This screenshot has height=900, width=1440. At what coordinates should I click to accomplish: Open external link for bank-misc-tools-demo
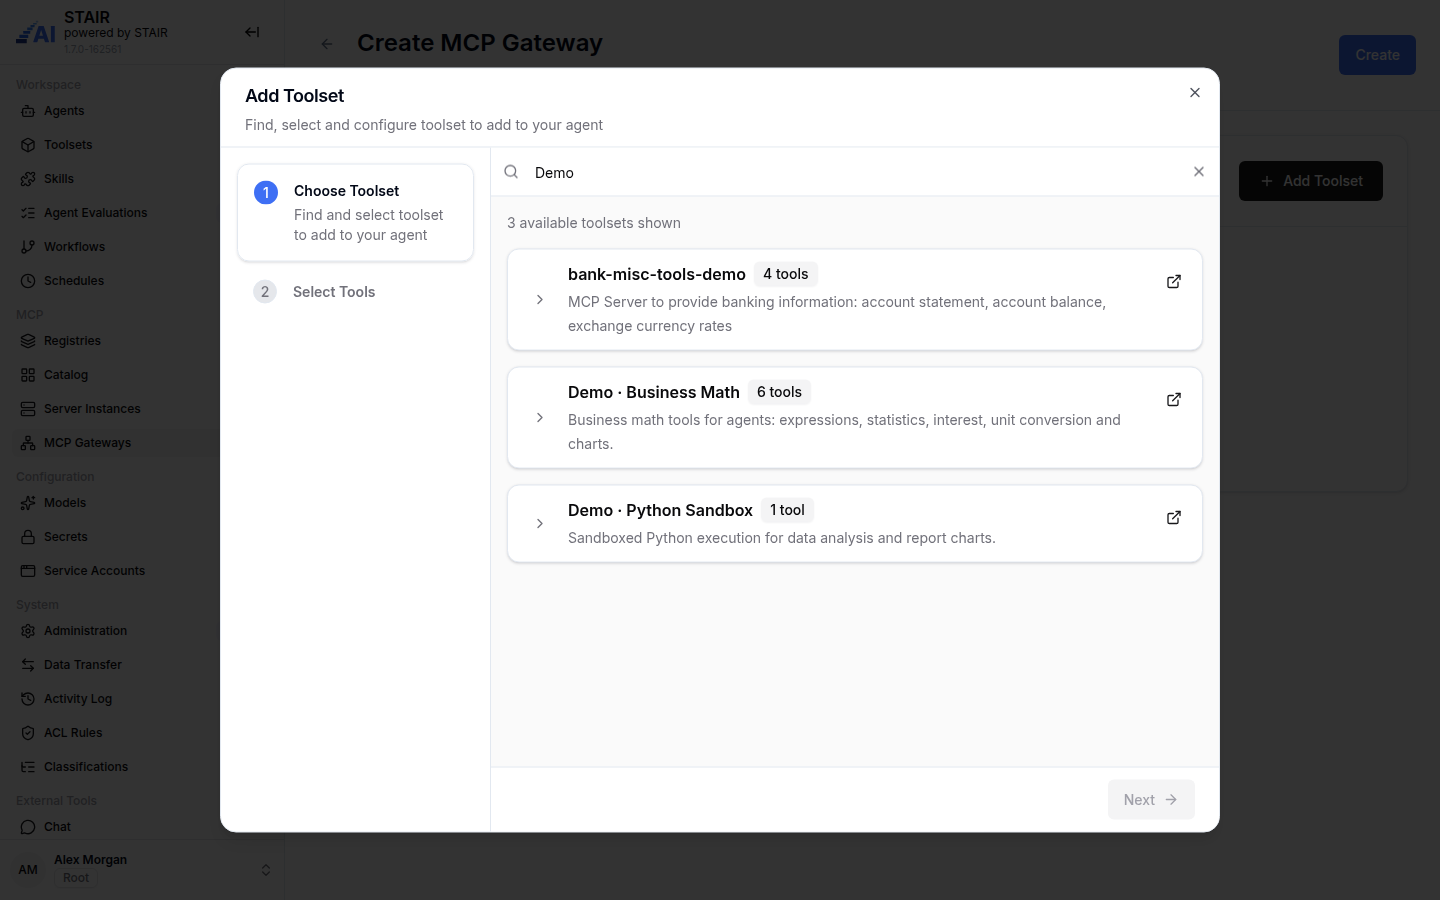point(1174,282)
